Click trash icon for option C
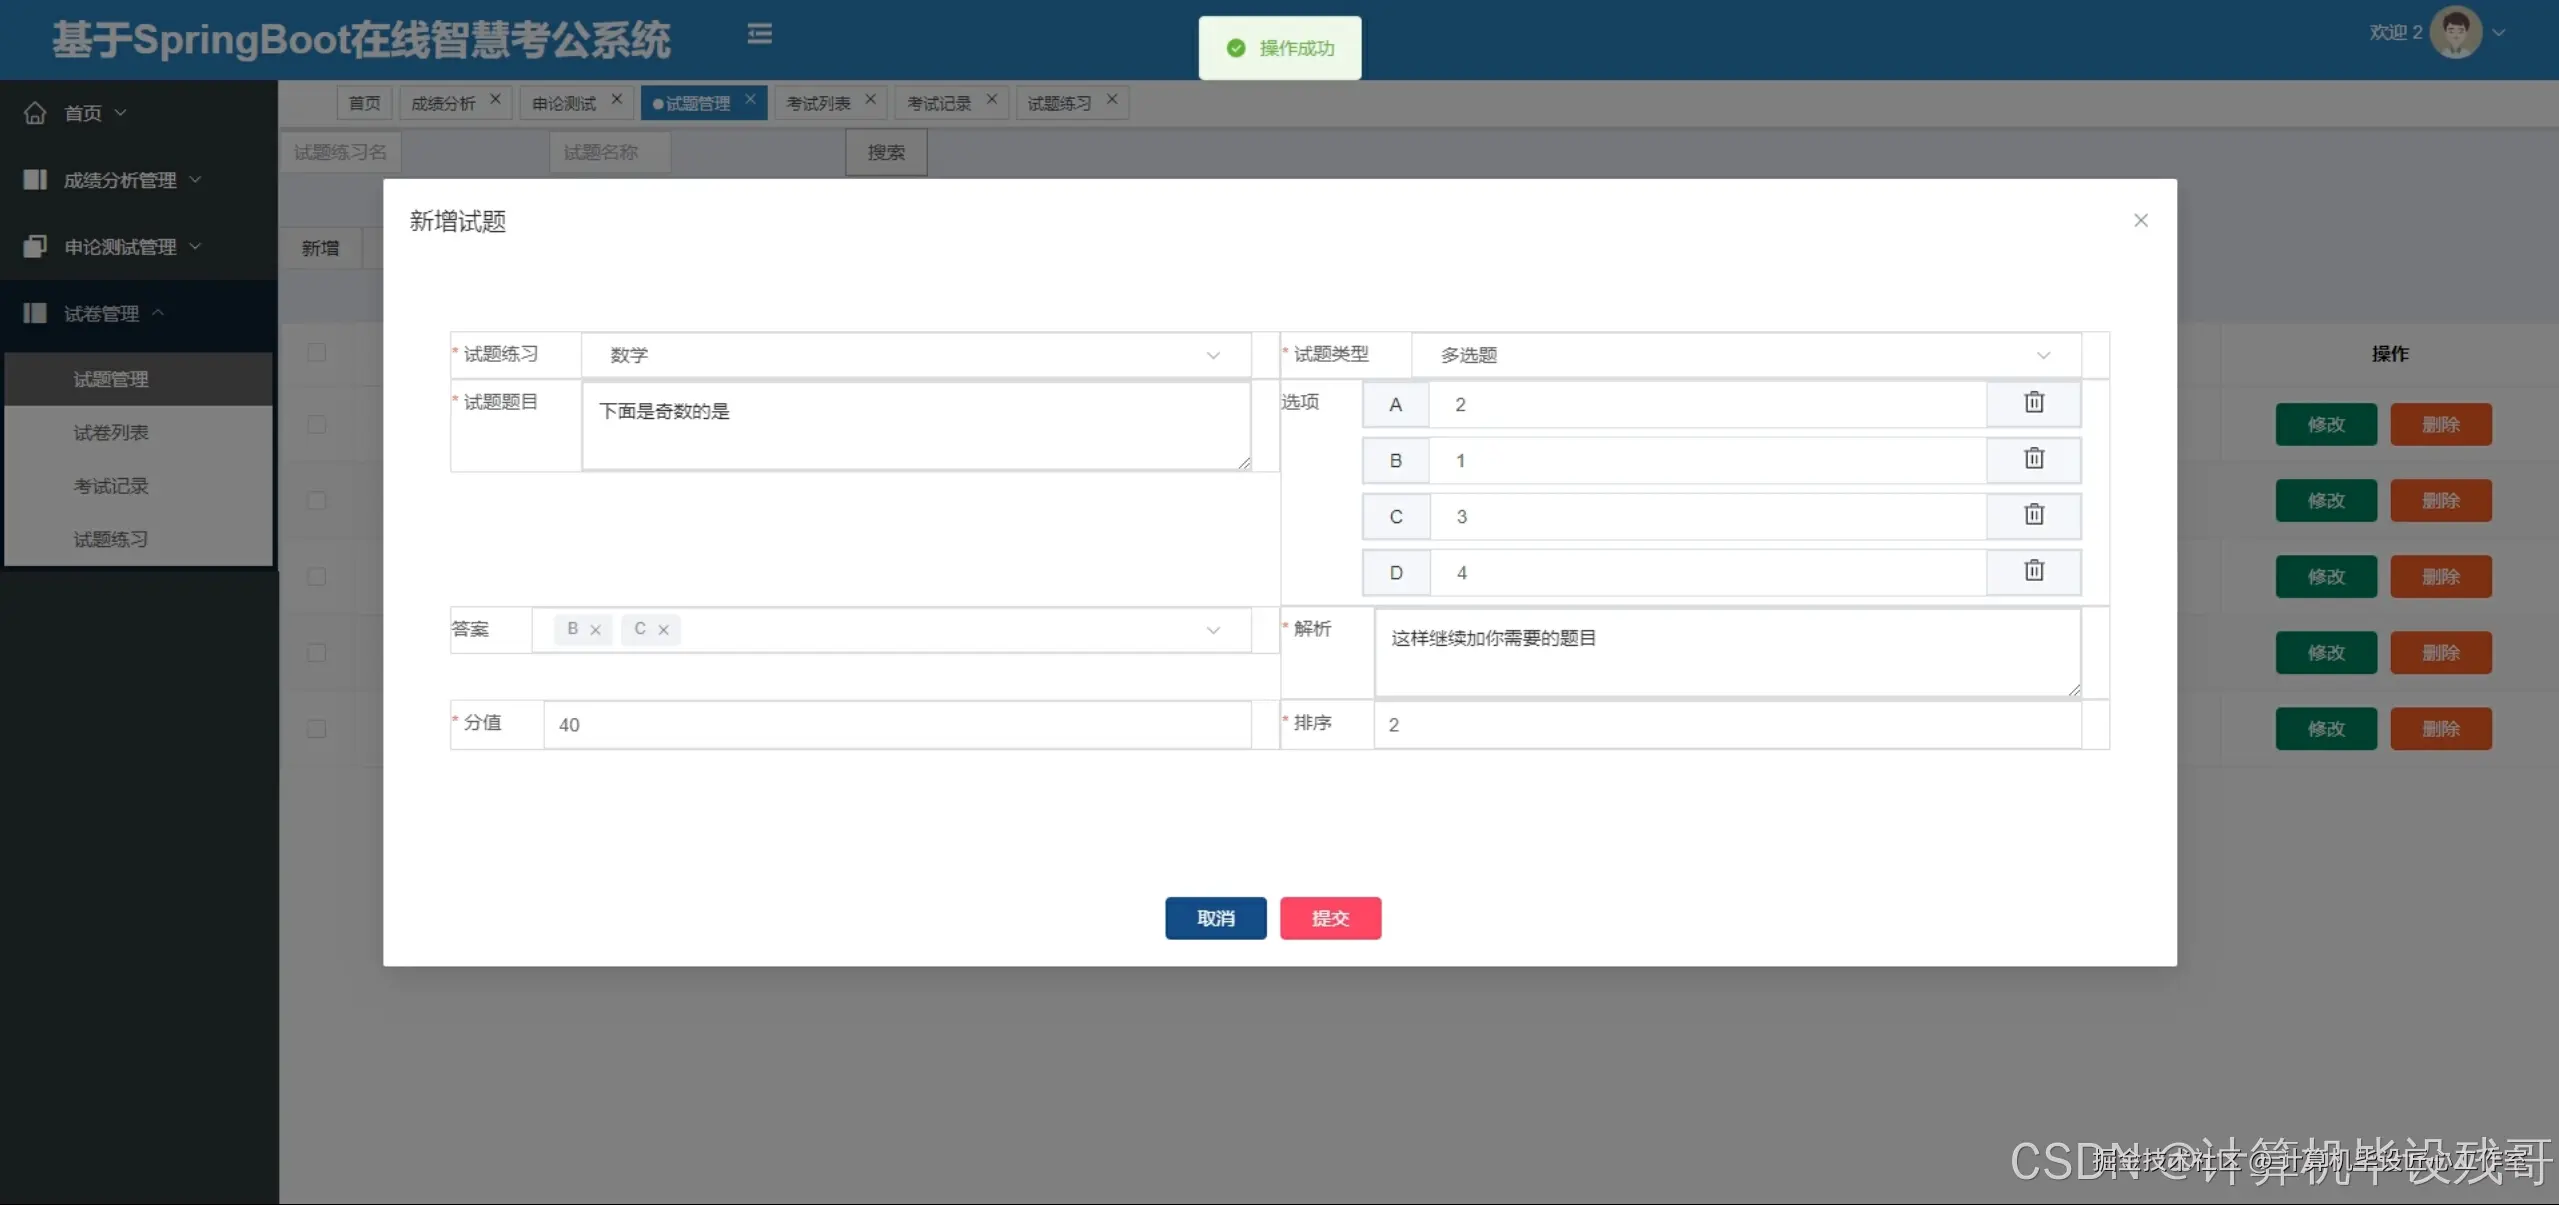This screenshot has height=1205, width=2559. click(2033, 515)
